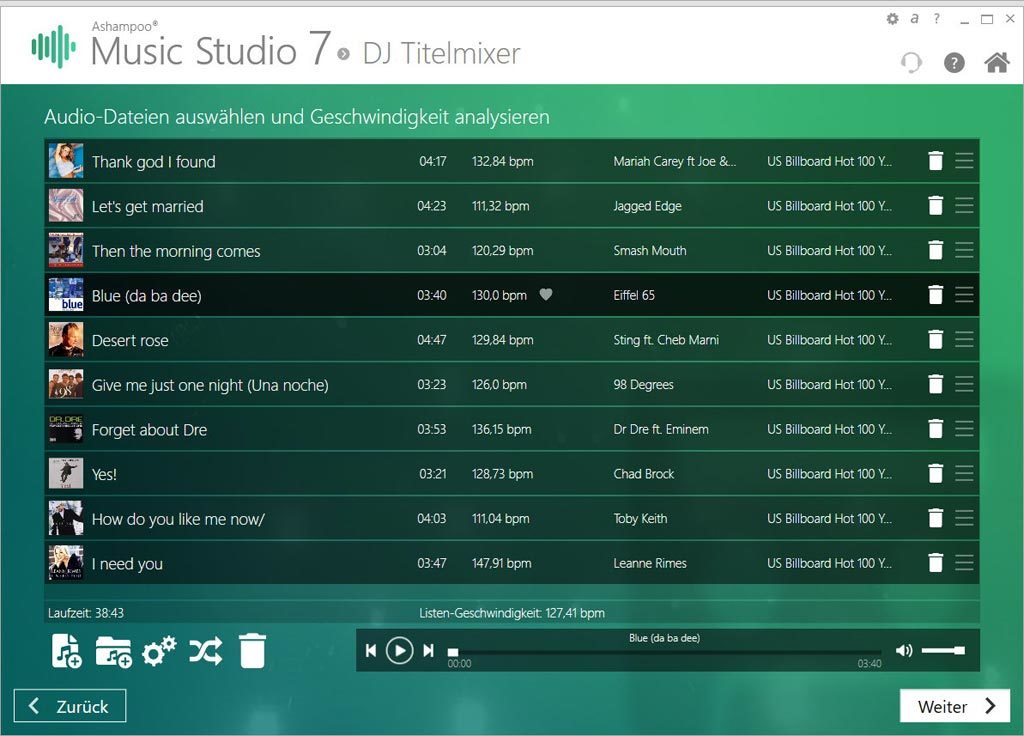Select the track title 'Yes!'

(104, 475)
